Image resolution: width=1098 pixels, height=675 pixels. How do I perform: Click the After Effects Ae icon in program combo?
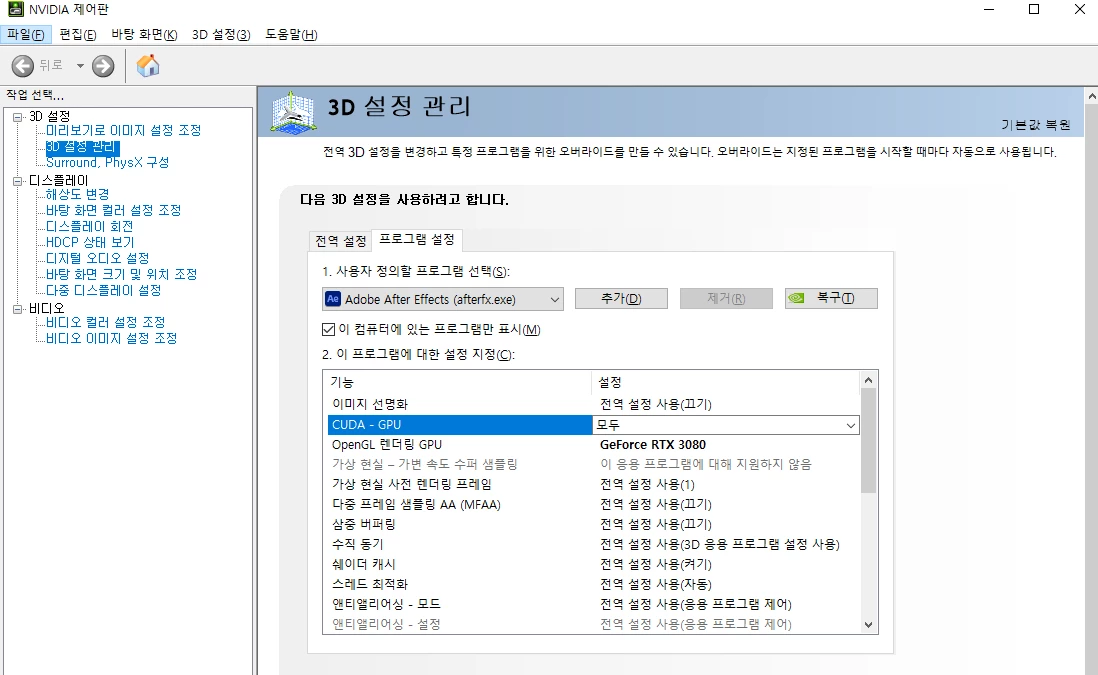[x=333, y=299]
